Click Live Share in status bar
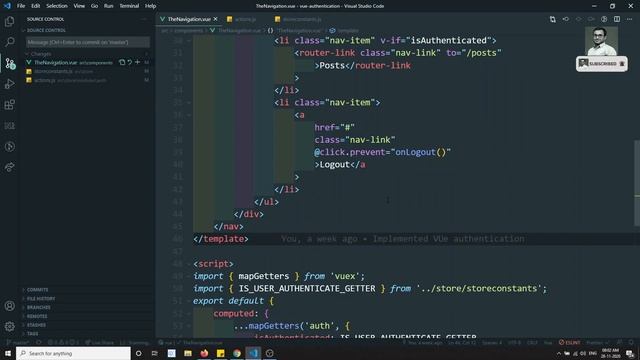The width and height of the screenshot is (640, 360). [100, 342]
